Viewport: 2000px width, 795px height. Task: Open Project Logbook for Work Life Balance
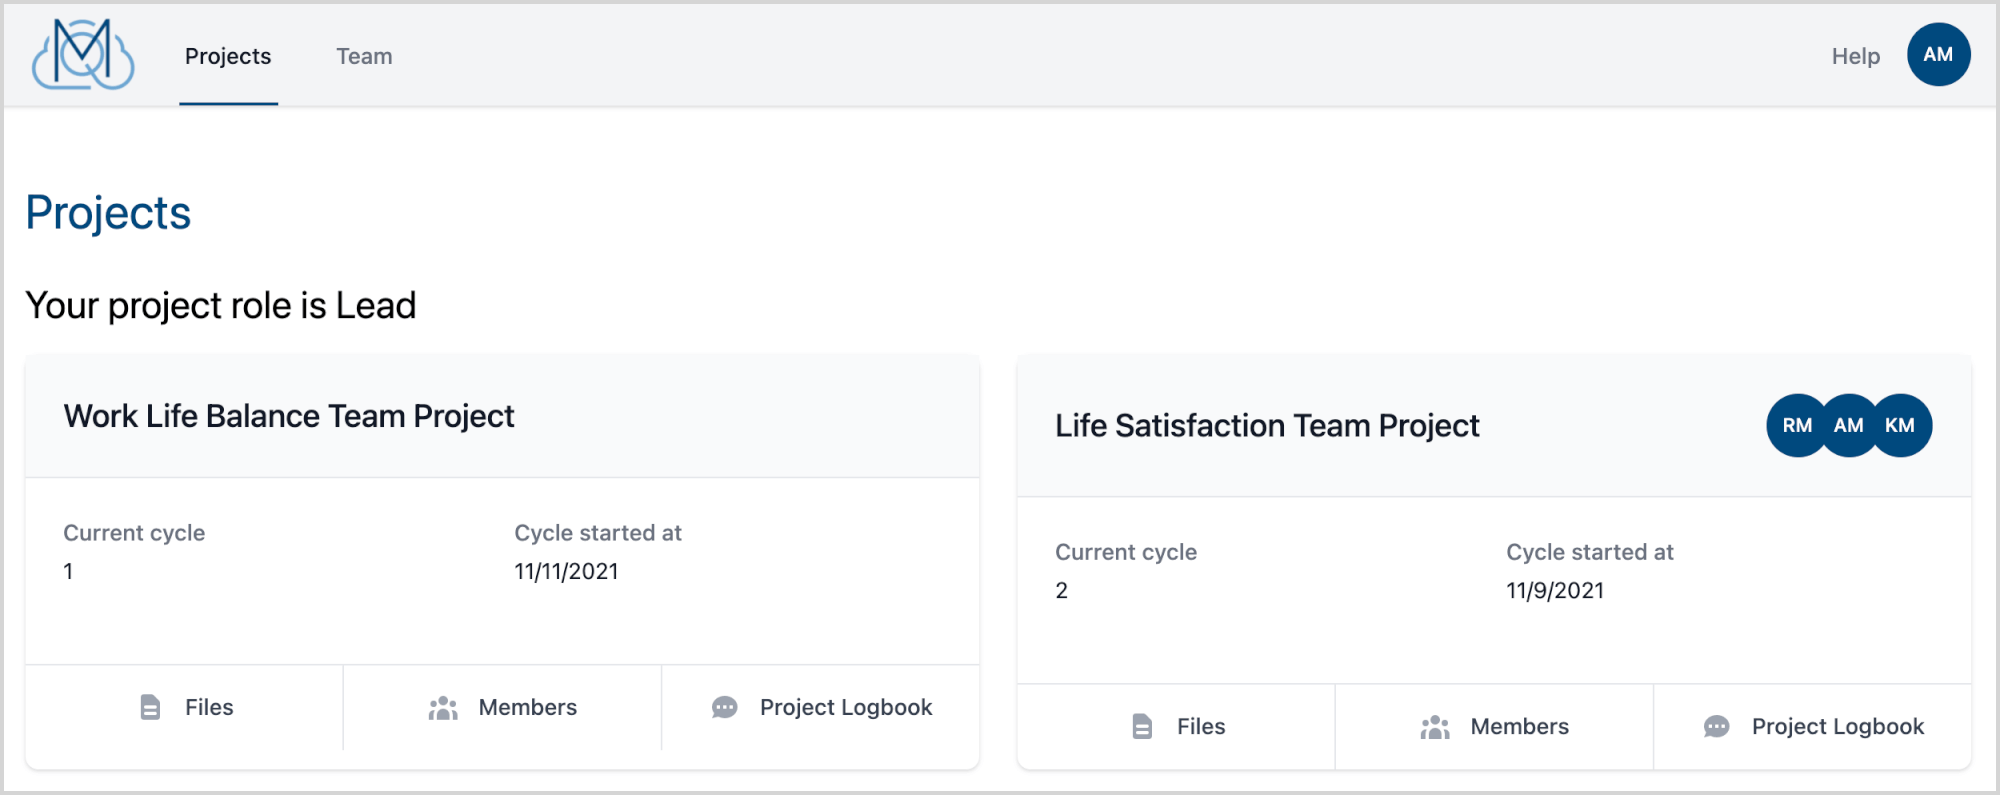845,708
